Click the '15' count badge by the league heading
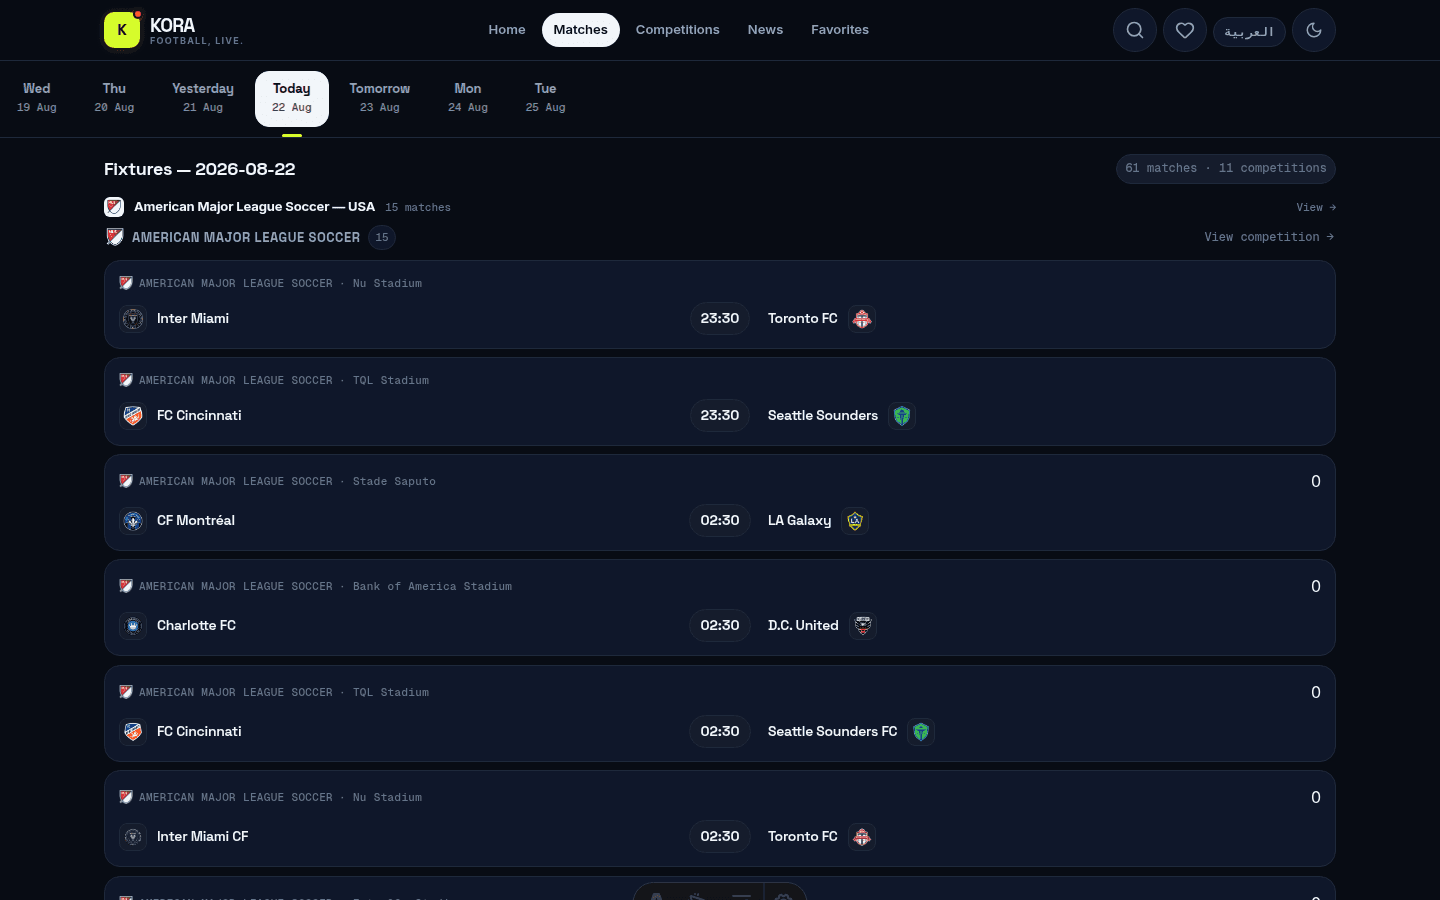 click(382, 237)
